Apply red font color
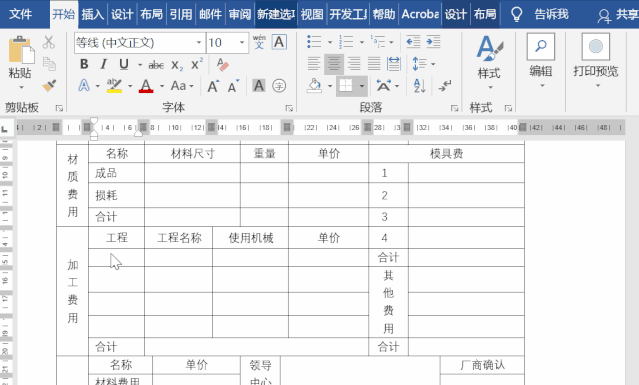 [x=146, y=86]
